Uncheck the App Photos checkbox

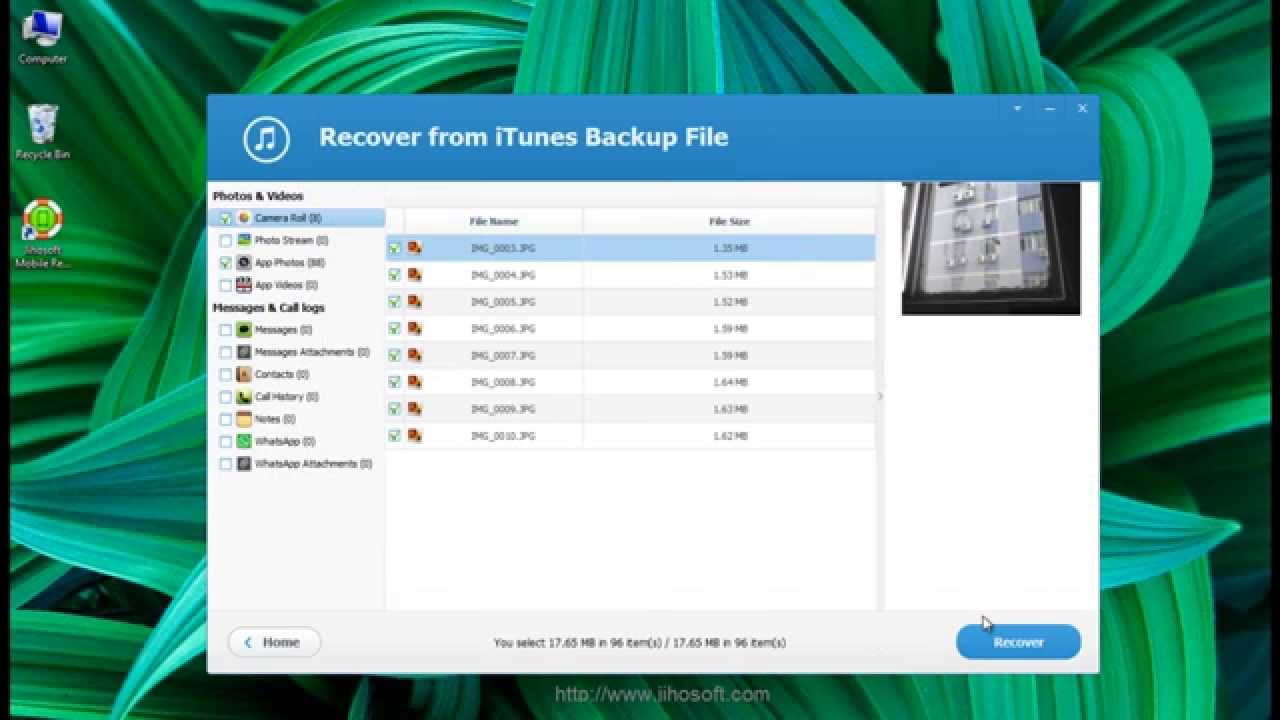pyautogui.click(x=225, y=263)
